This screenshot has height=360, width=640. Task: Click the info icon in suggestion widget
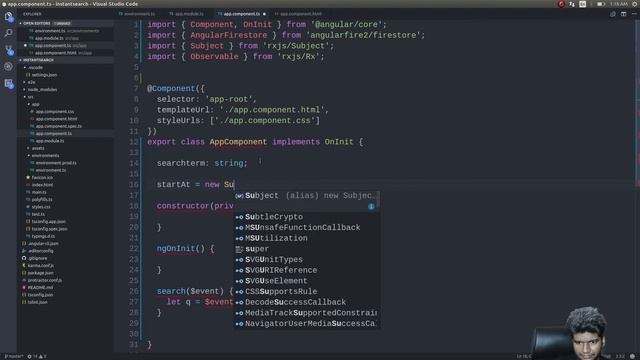coord(371,207)
